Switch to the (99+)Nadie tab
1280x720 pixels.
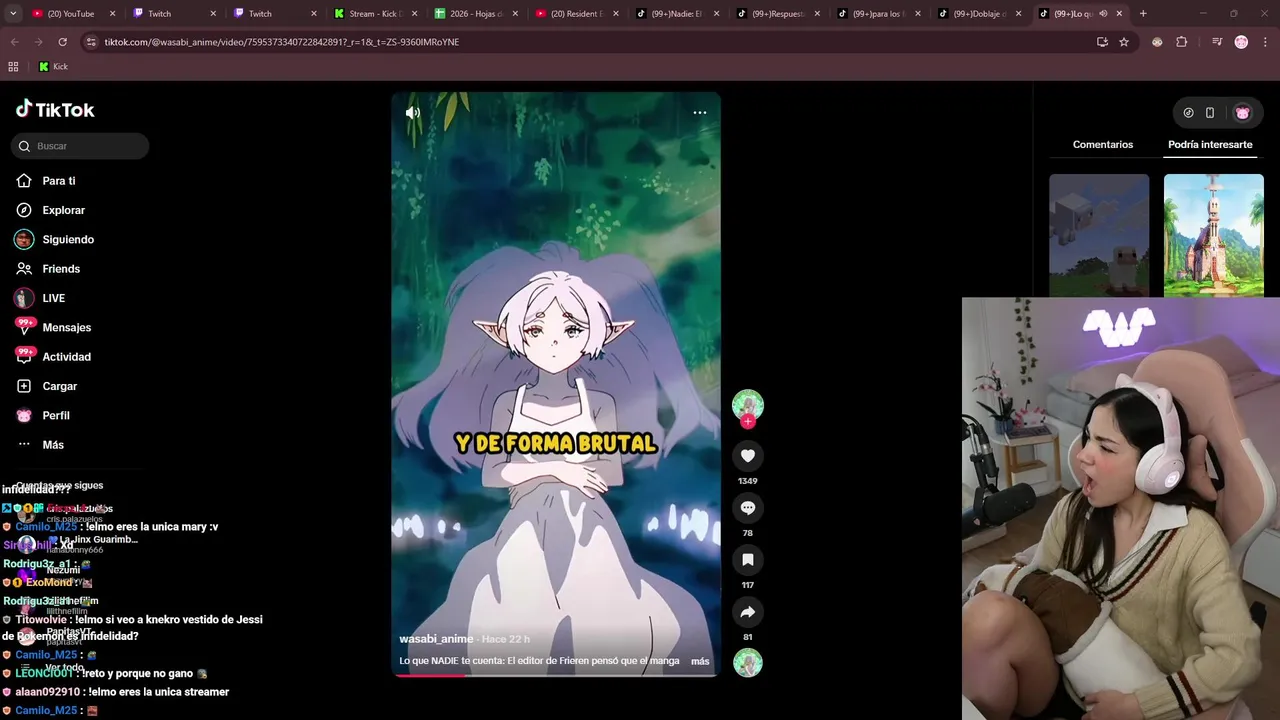[676, 14]
